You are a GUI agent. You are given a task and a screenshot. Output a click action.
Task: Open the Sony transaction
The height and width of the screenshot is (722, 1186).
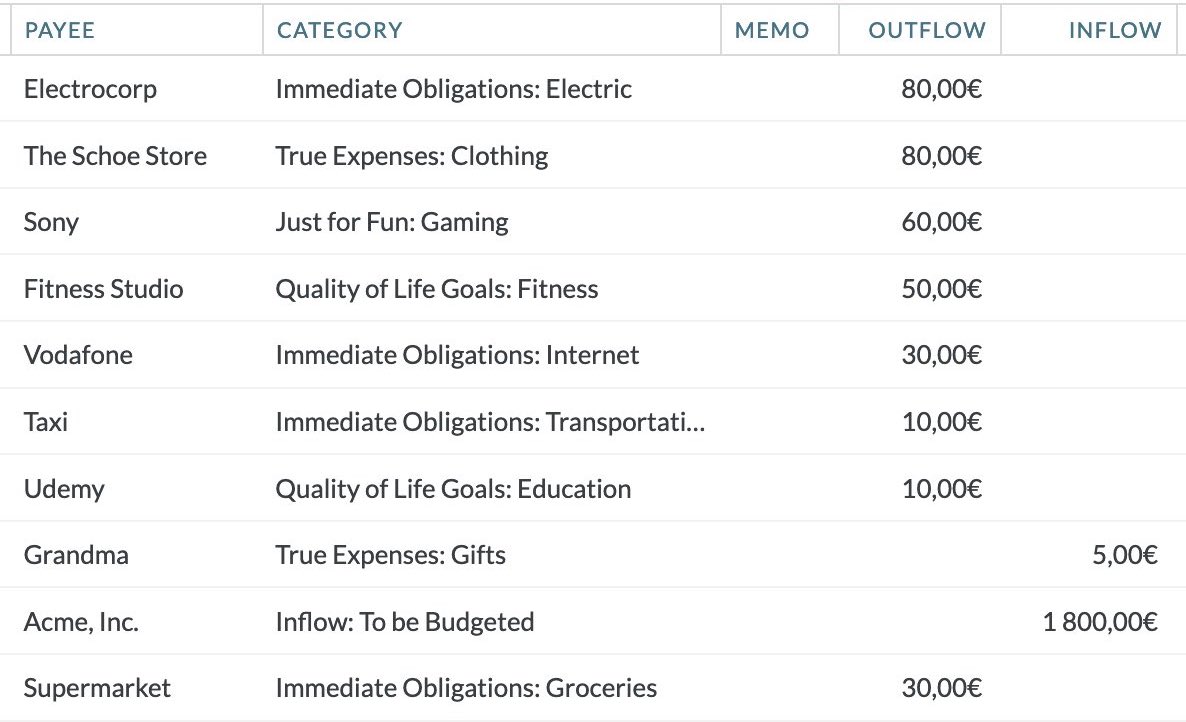pyautogui.click(x=593, y=222)
